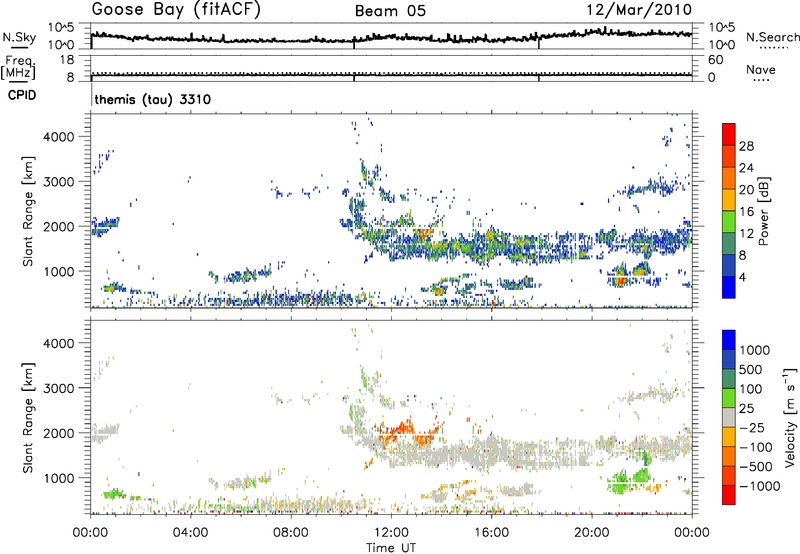The width and height of the screenshot is (800, 554).
Task: Select the "N.Sky" legend label
Action: [19, 37]
